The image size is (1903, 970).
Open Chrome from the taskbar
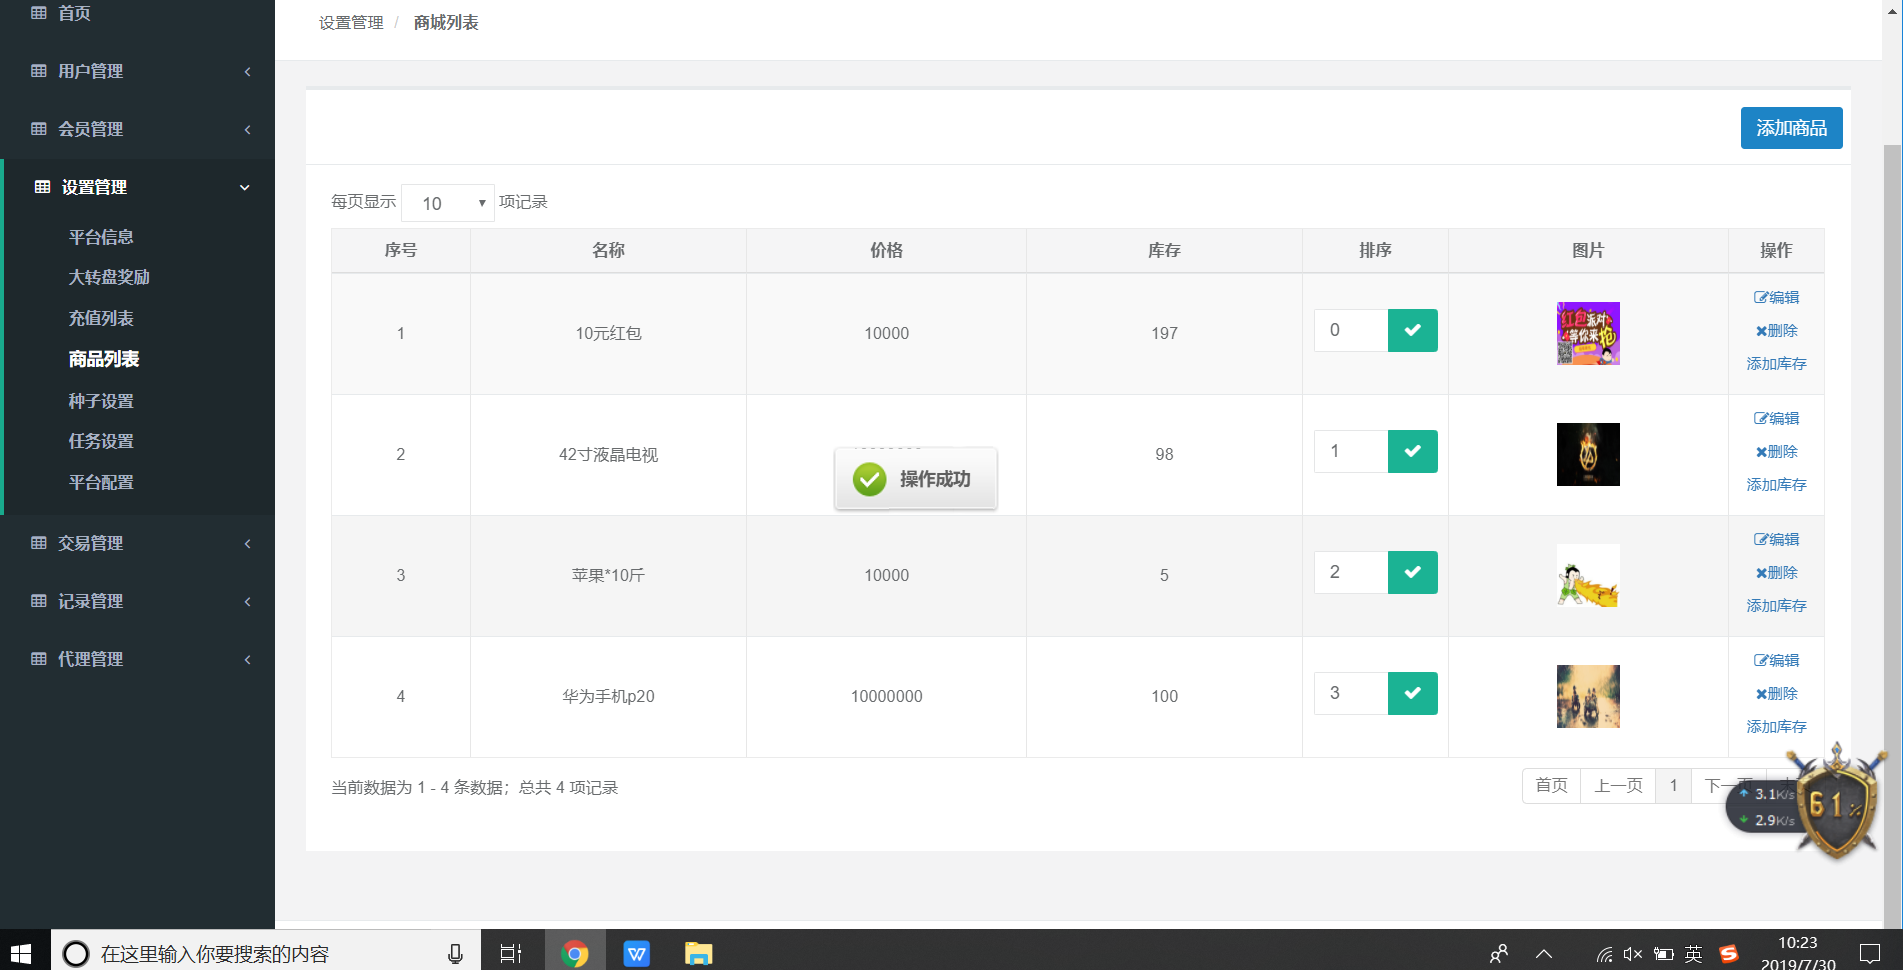pos(574,953)
